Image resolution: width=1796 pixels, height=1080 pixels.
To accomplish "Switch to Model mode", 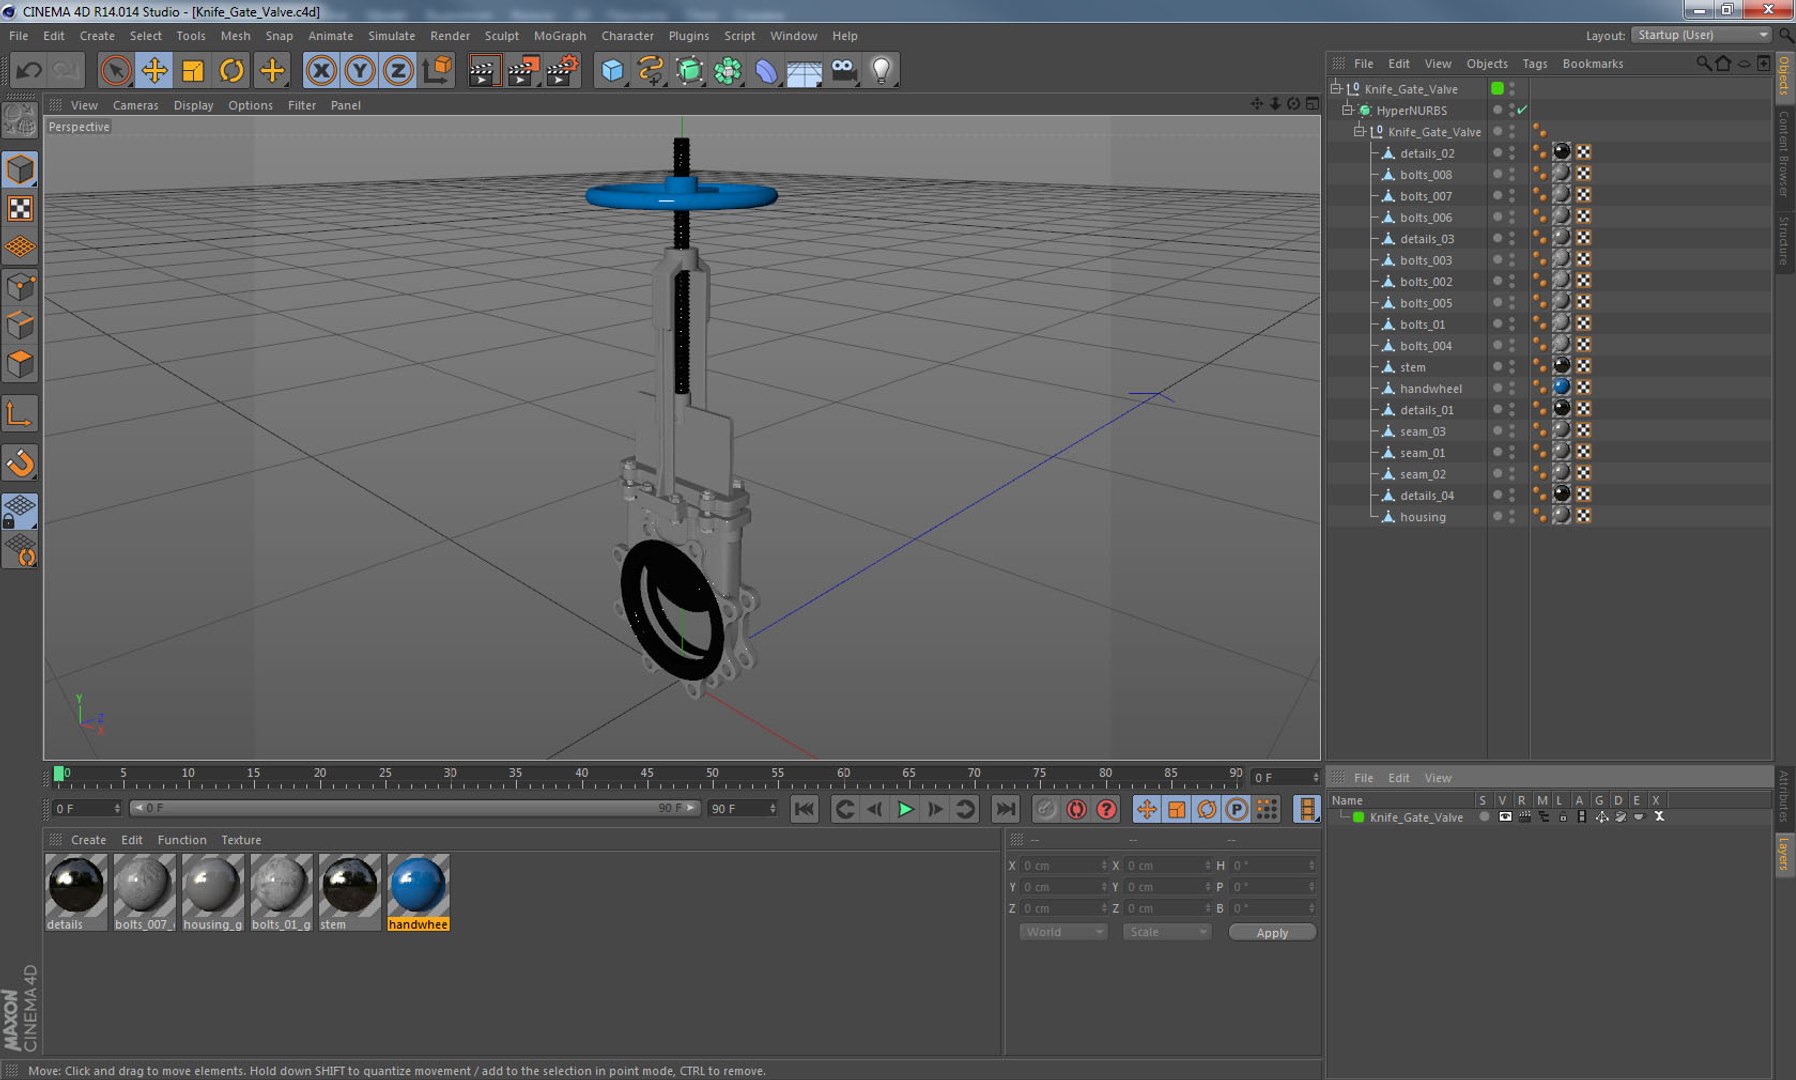I will click(x=20, y=169).
